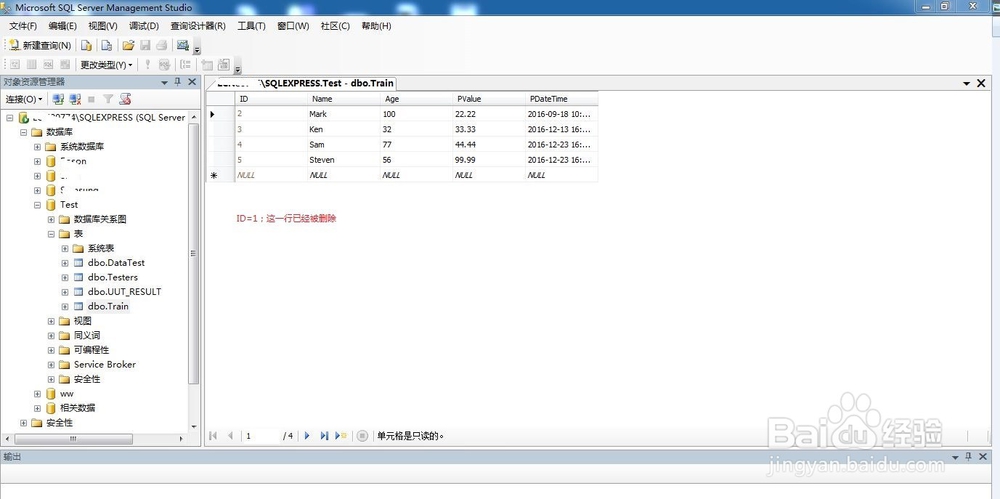Expand the dbo.UUT_RESULT table node
The image size is (1000, 499).
(65, 292)
